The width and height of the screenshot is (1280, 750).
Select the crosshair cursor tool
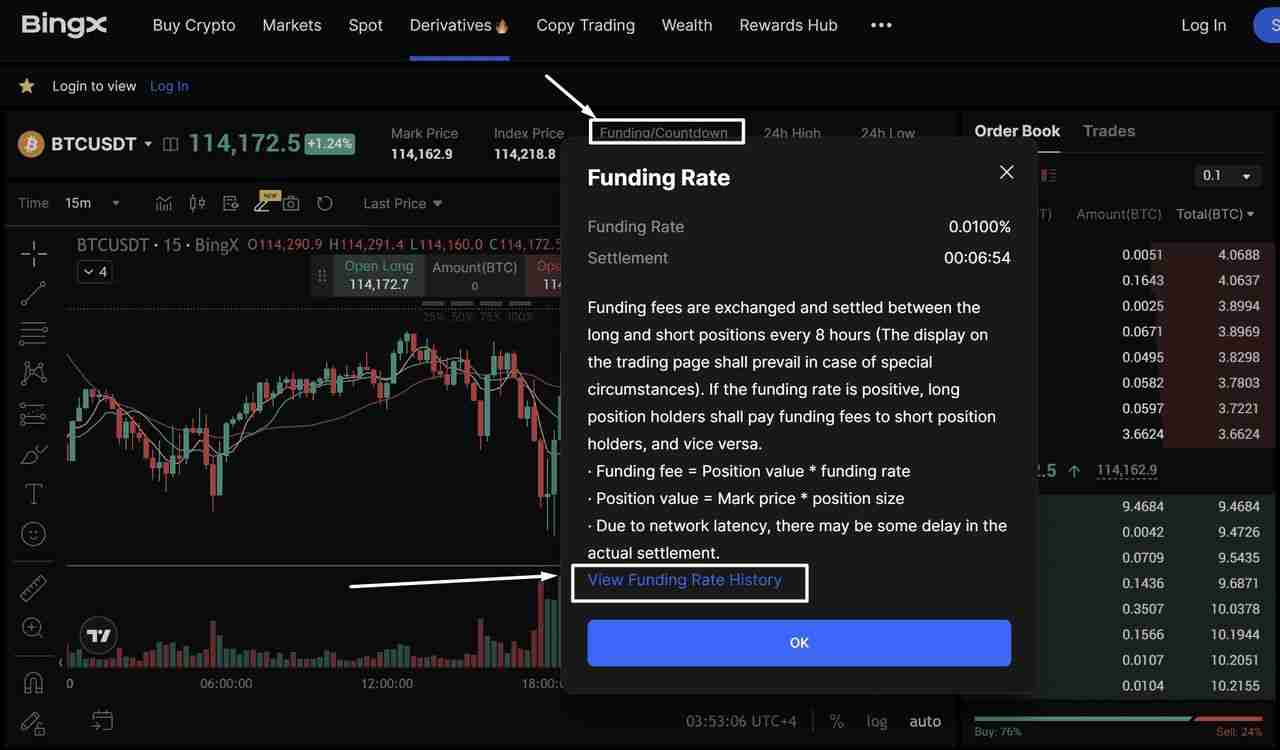[x=34, y=253]
